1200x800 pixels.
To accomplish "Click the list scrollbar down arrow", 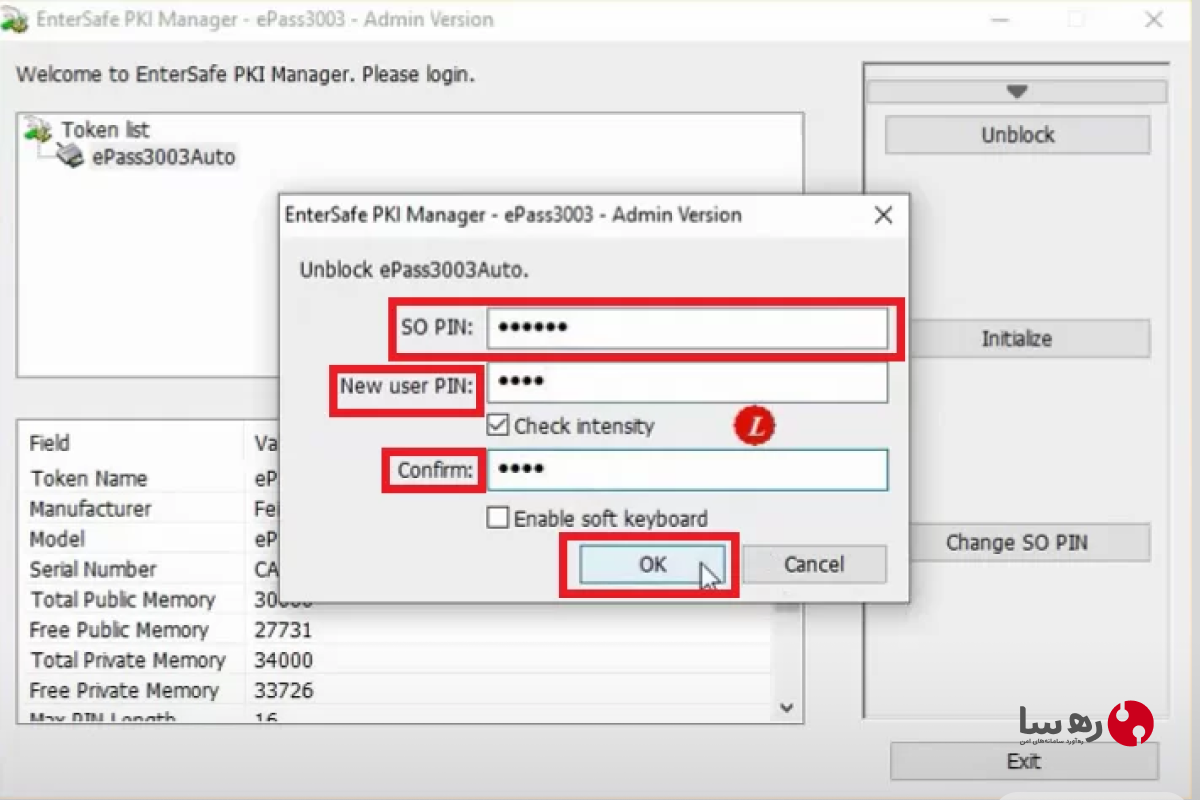I will pyautogui.click(x=787, y=707).
